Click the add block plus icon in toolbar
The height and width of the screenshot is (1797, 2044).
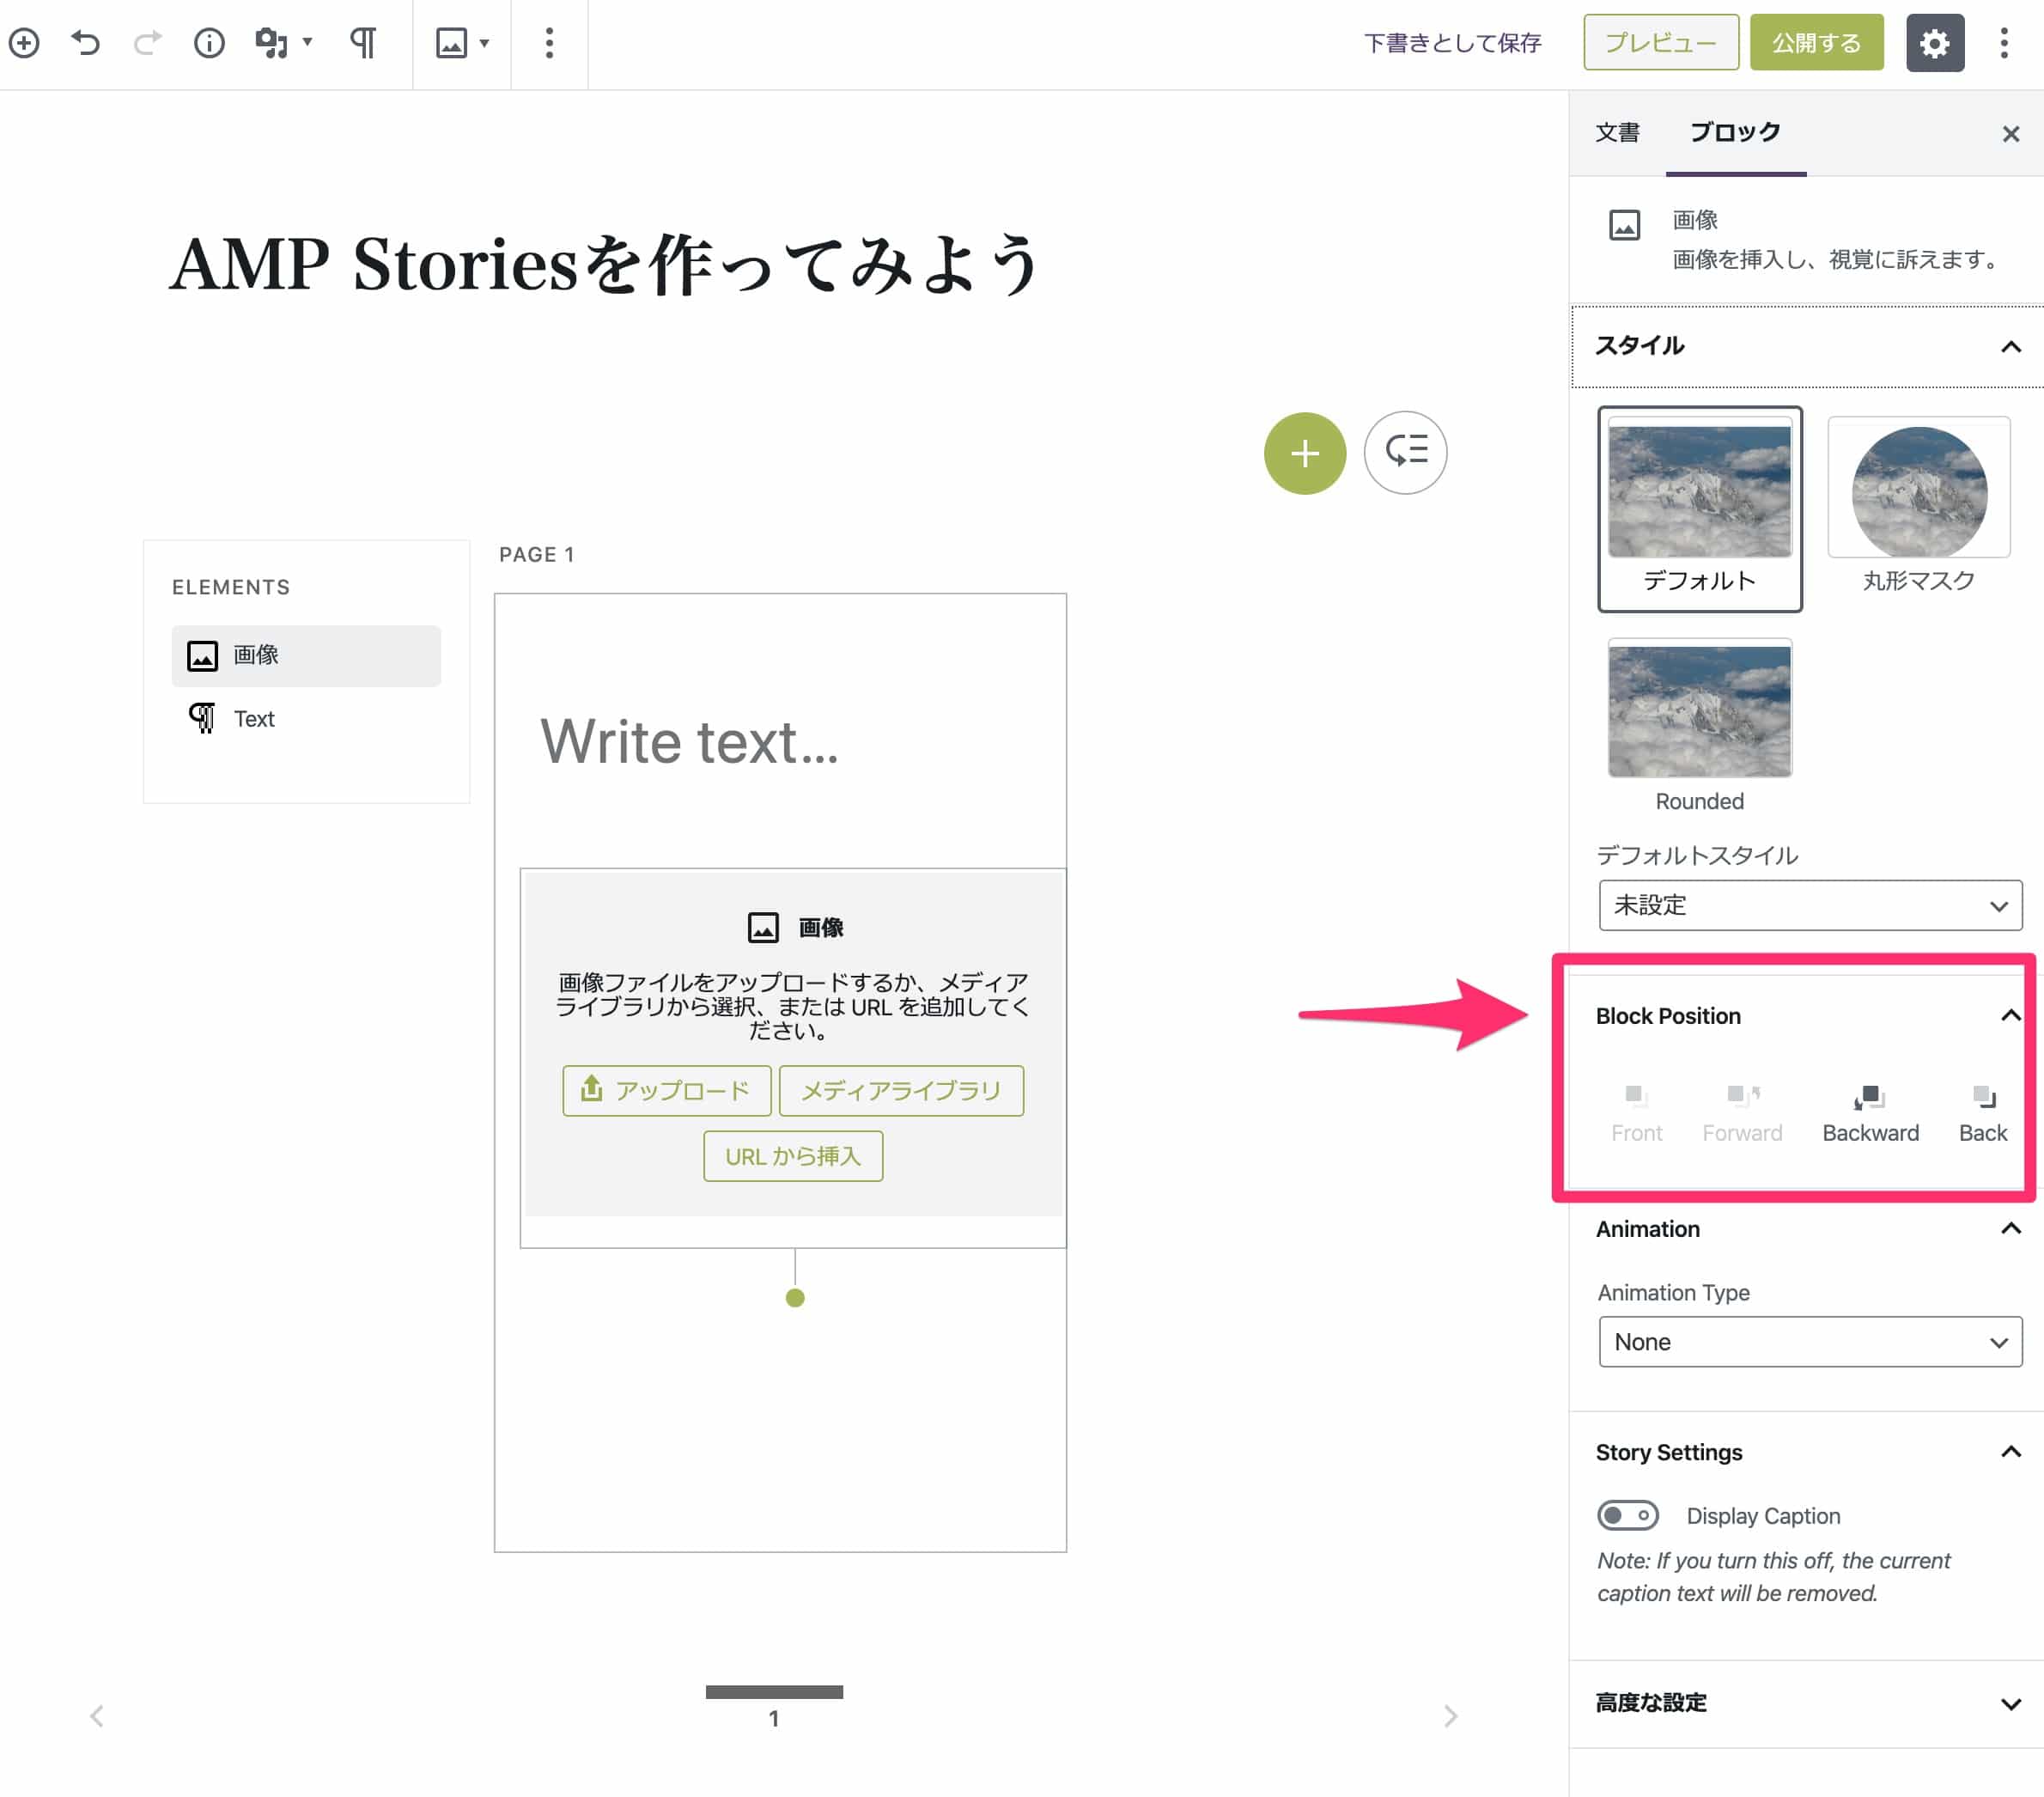pos(24,43)
